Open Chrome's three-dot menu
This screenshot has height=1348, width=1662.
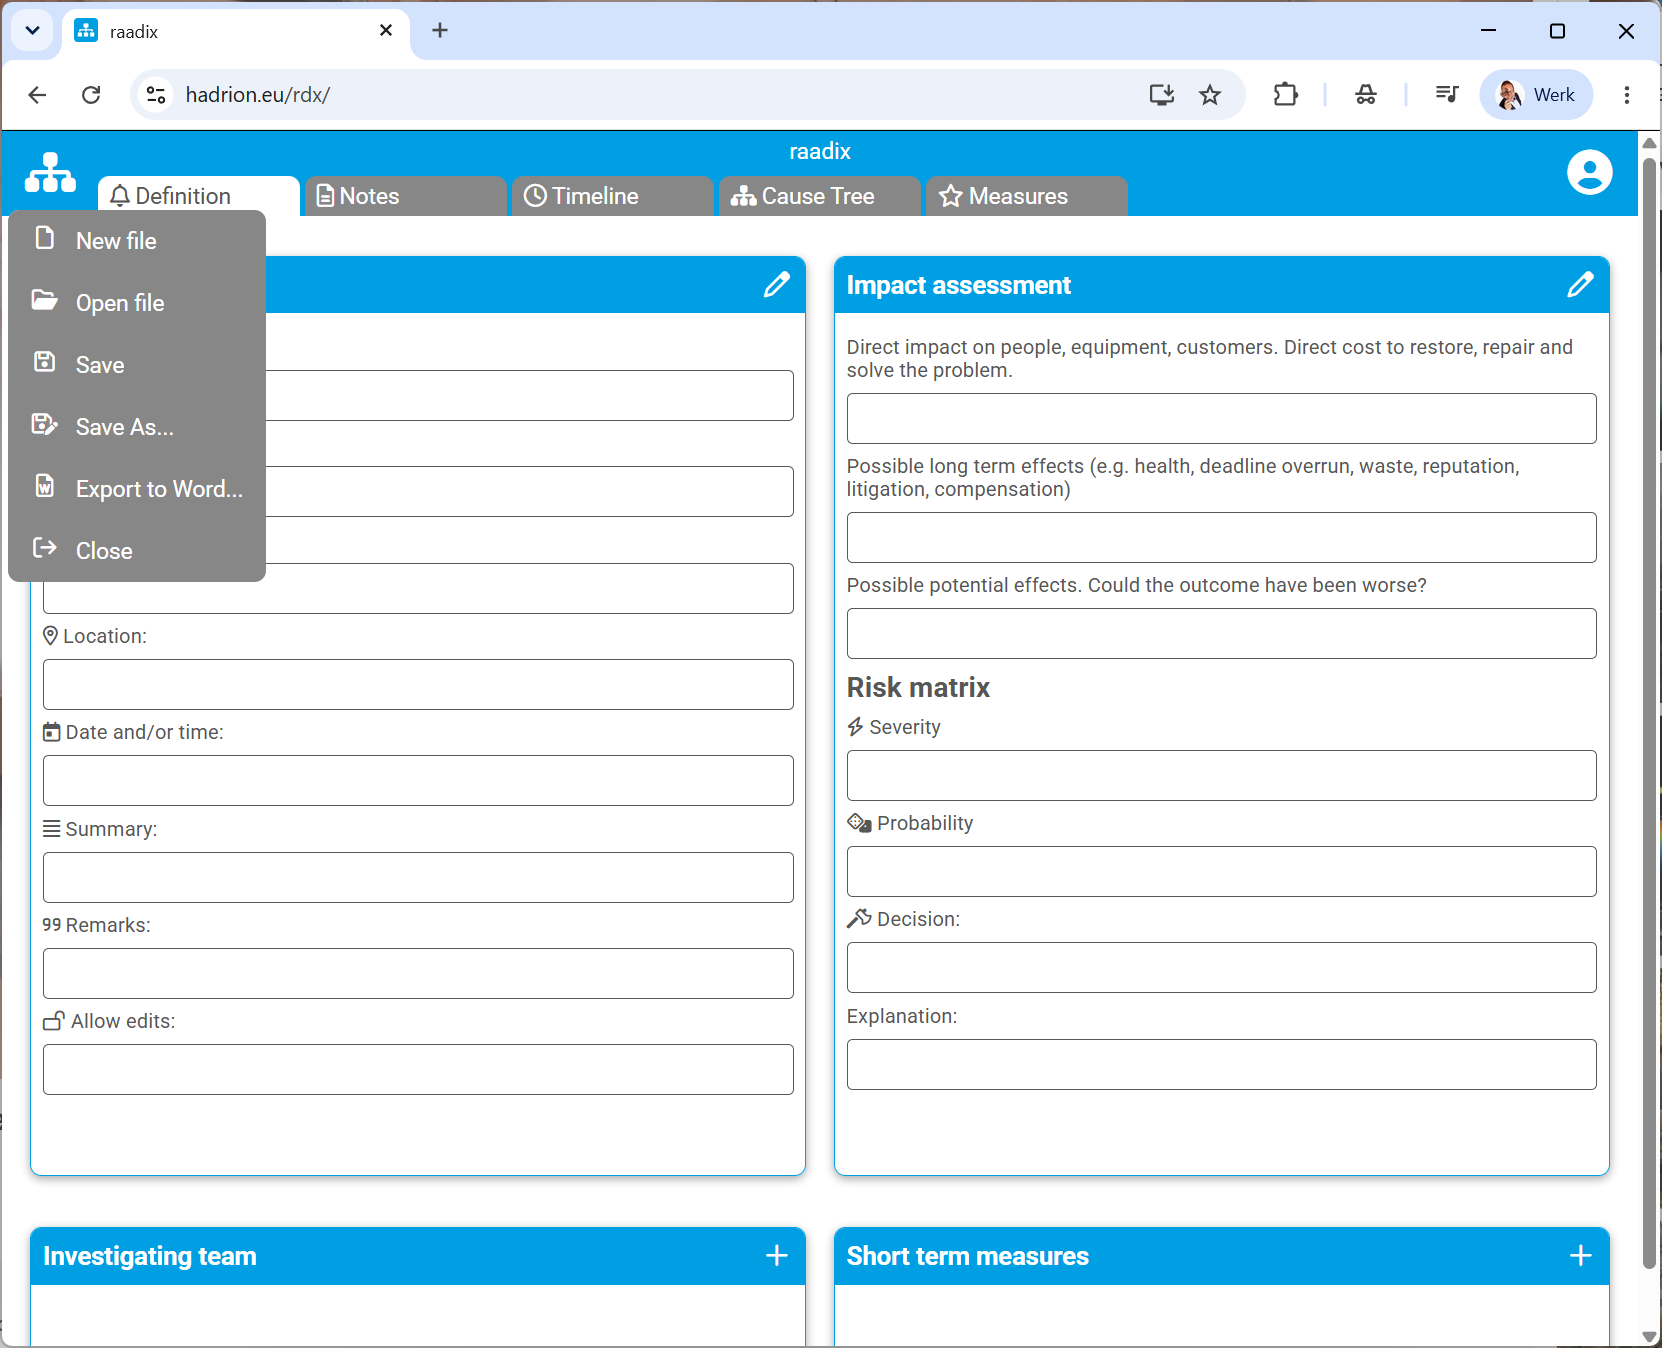pyautogui.click(x=1627, y=95)
